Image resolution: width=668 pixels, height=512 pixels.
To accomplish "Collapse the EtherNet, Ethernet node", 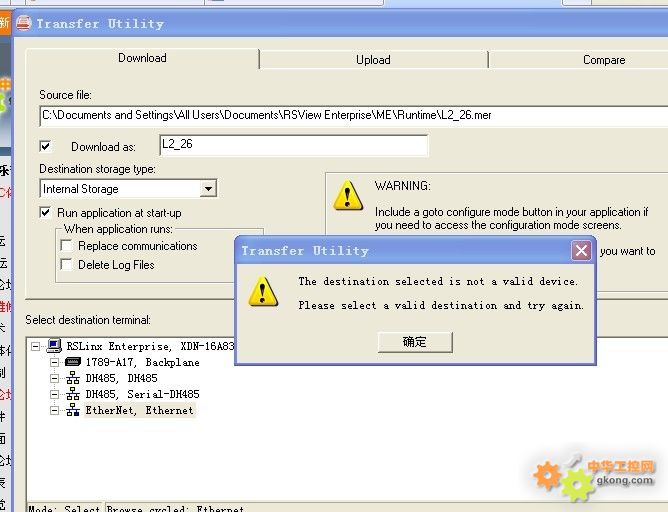I will pyautogui.click(x=54, y=410).
